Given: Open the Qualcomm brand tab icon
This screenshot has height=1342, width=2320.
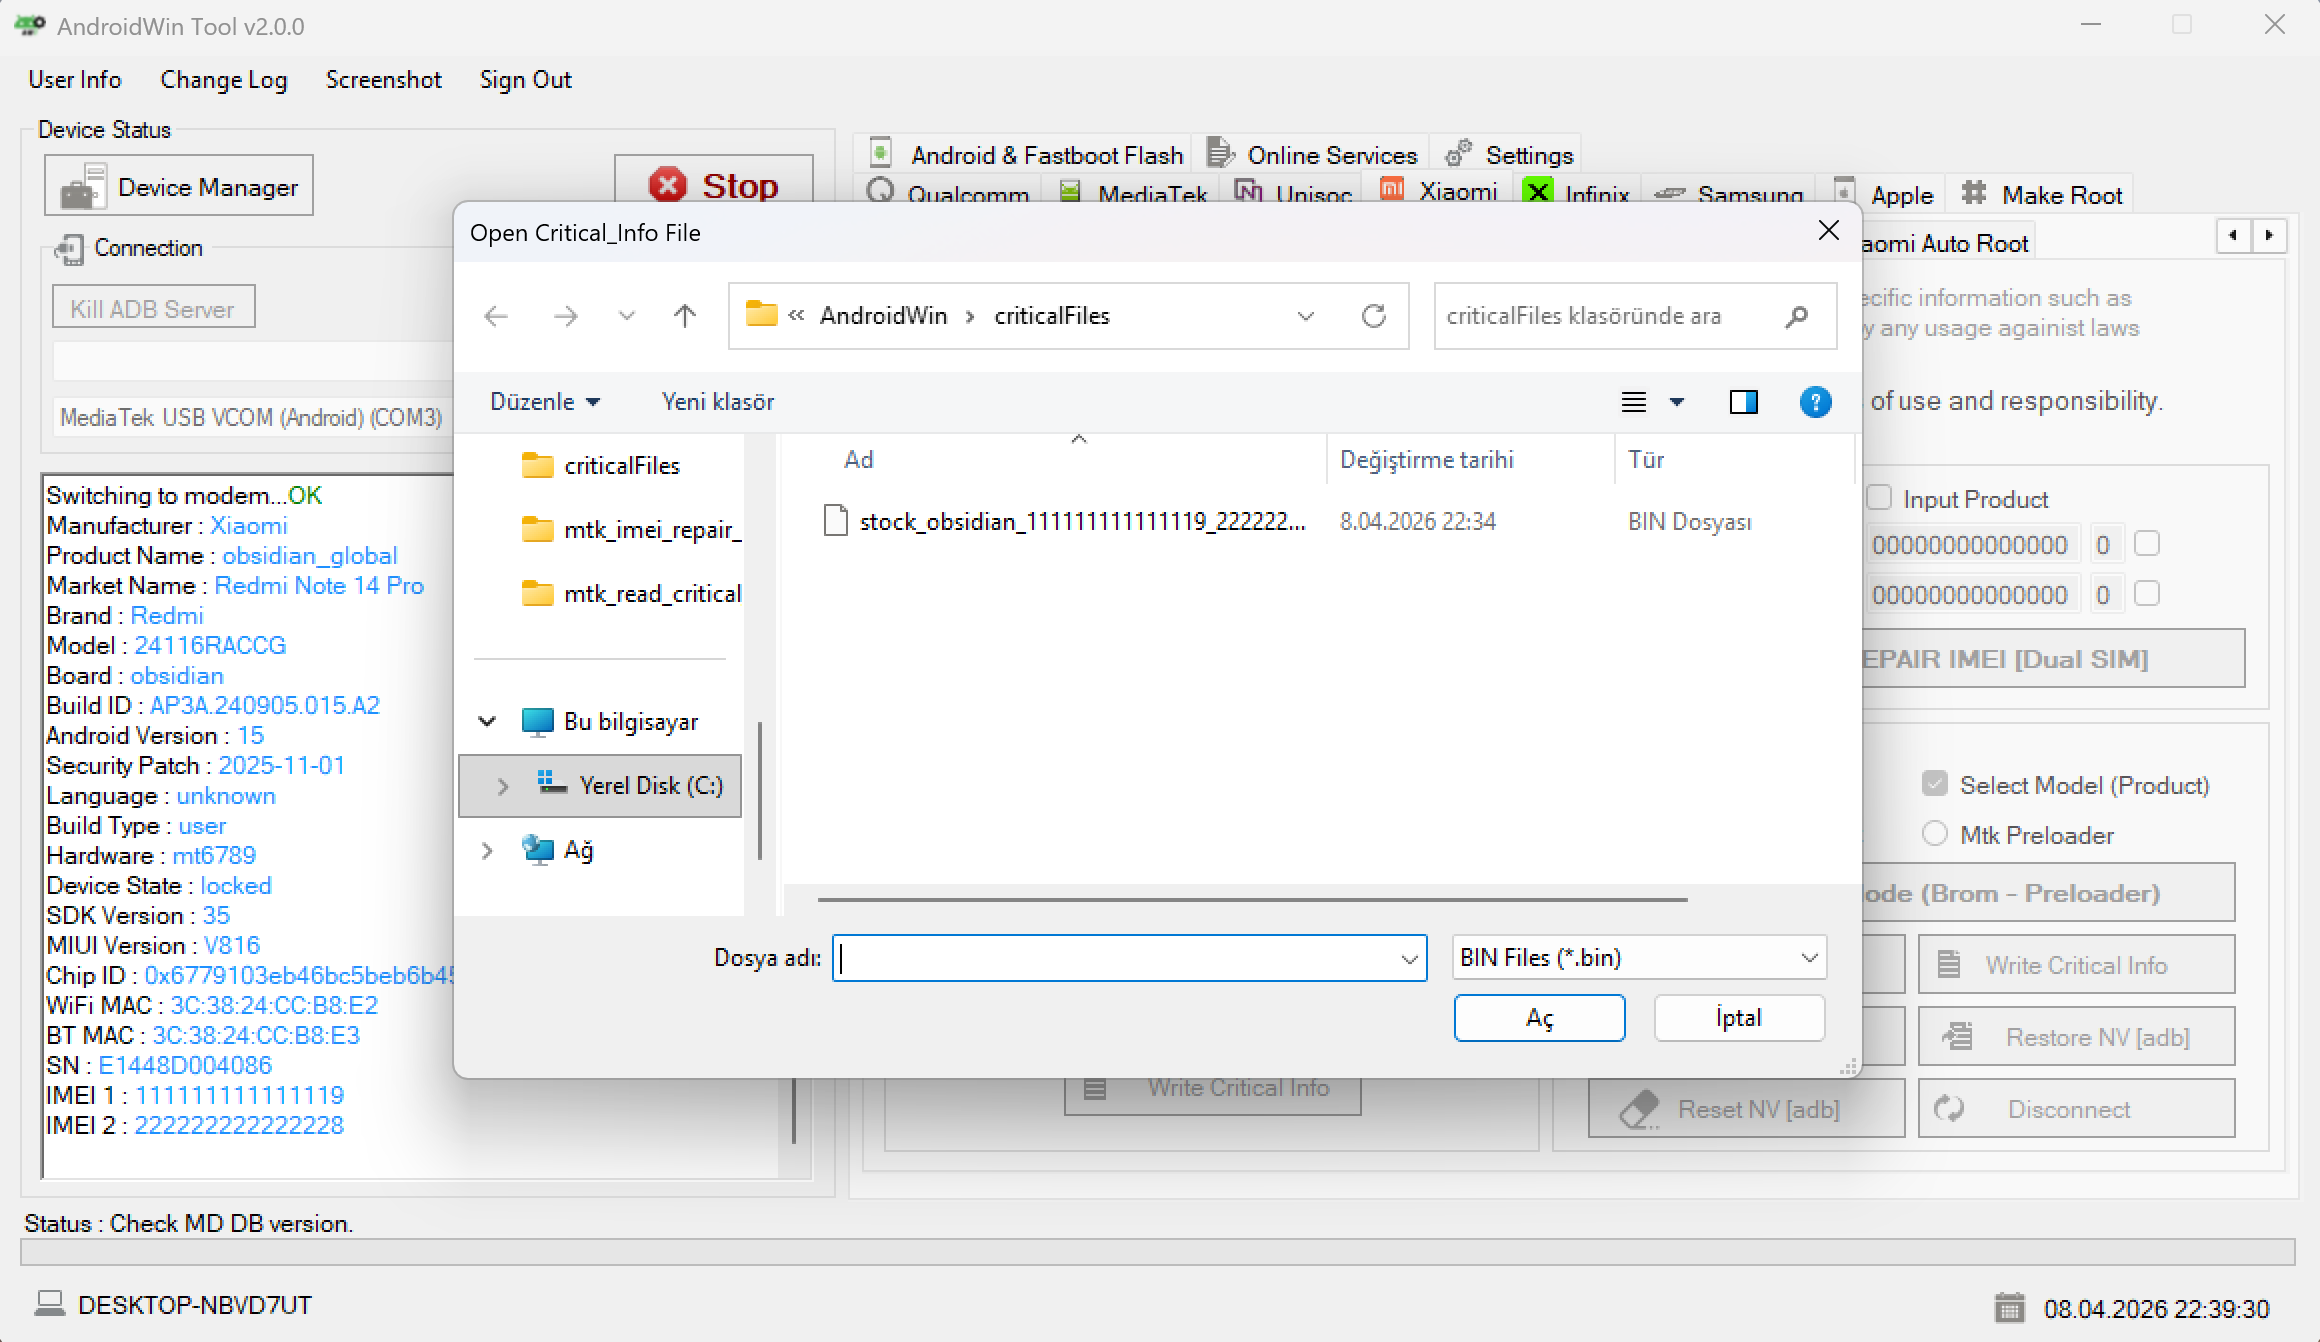Looking at the screenshot, I should 881,192.
